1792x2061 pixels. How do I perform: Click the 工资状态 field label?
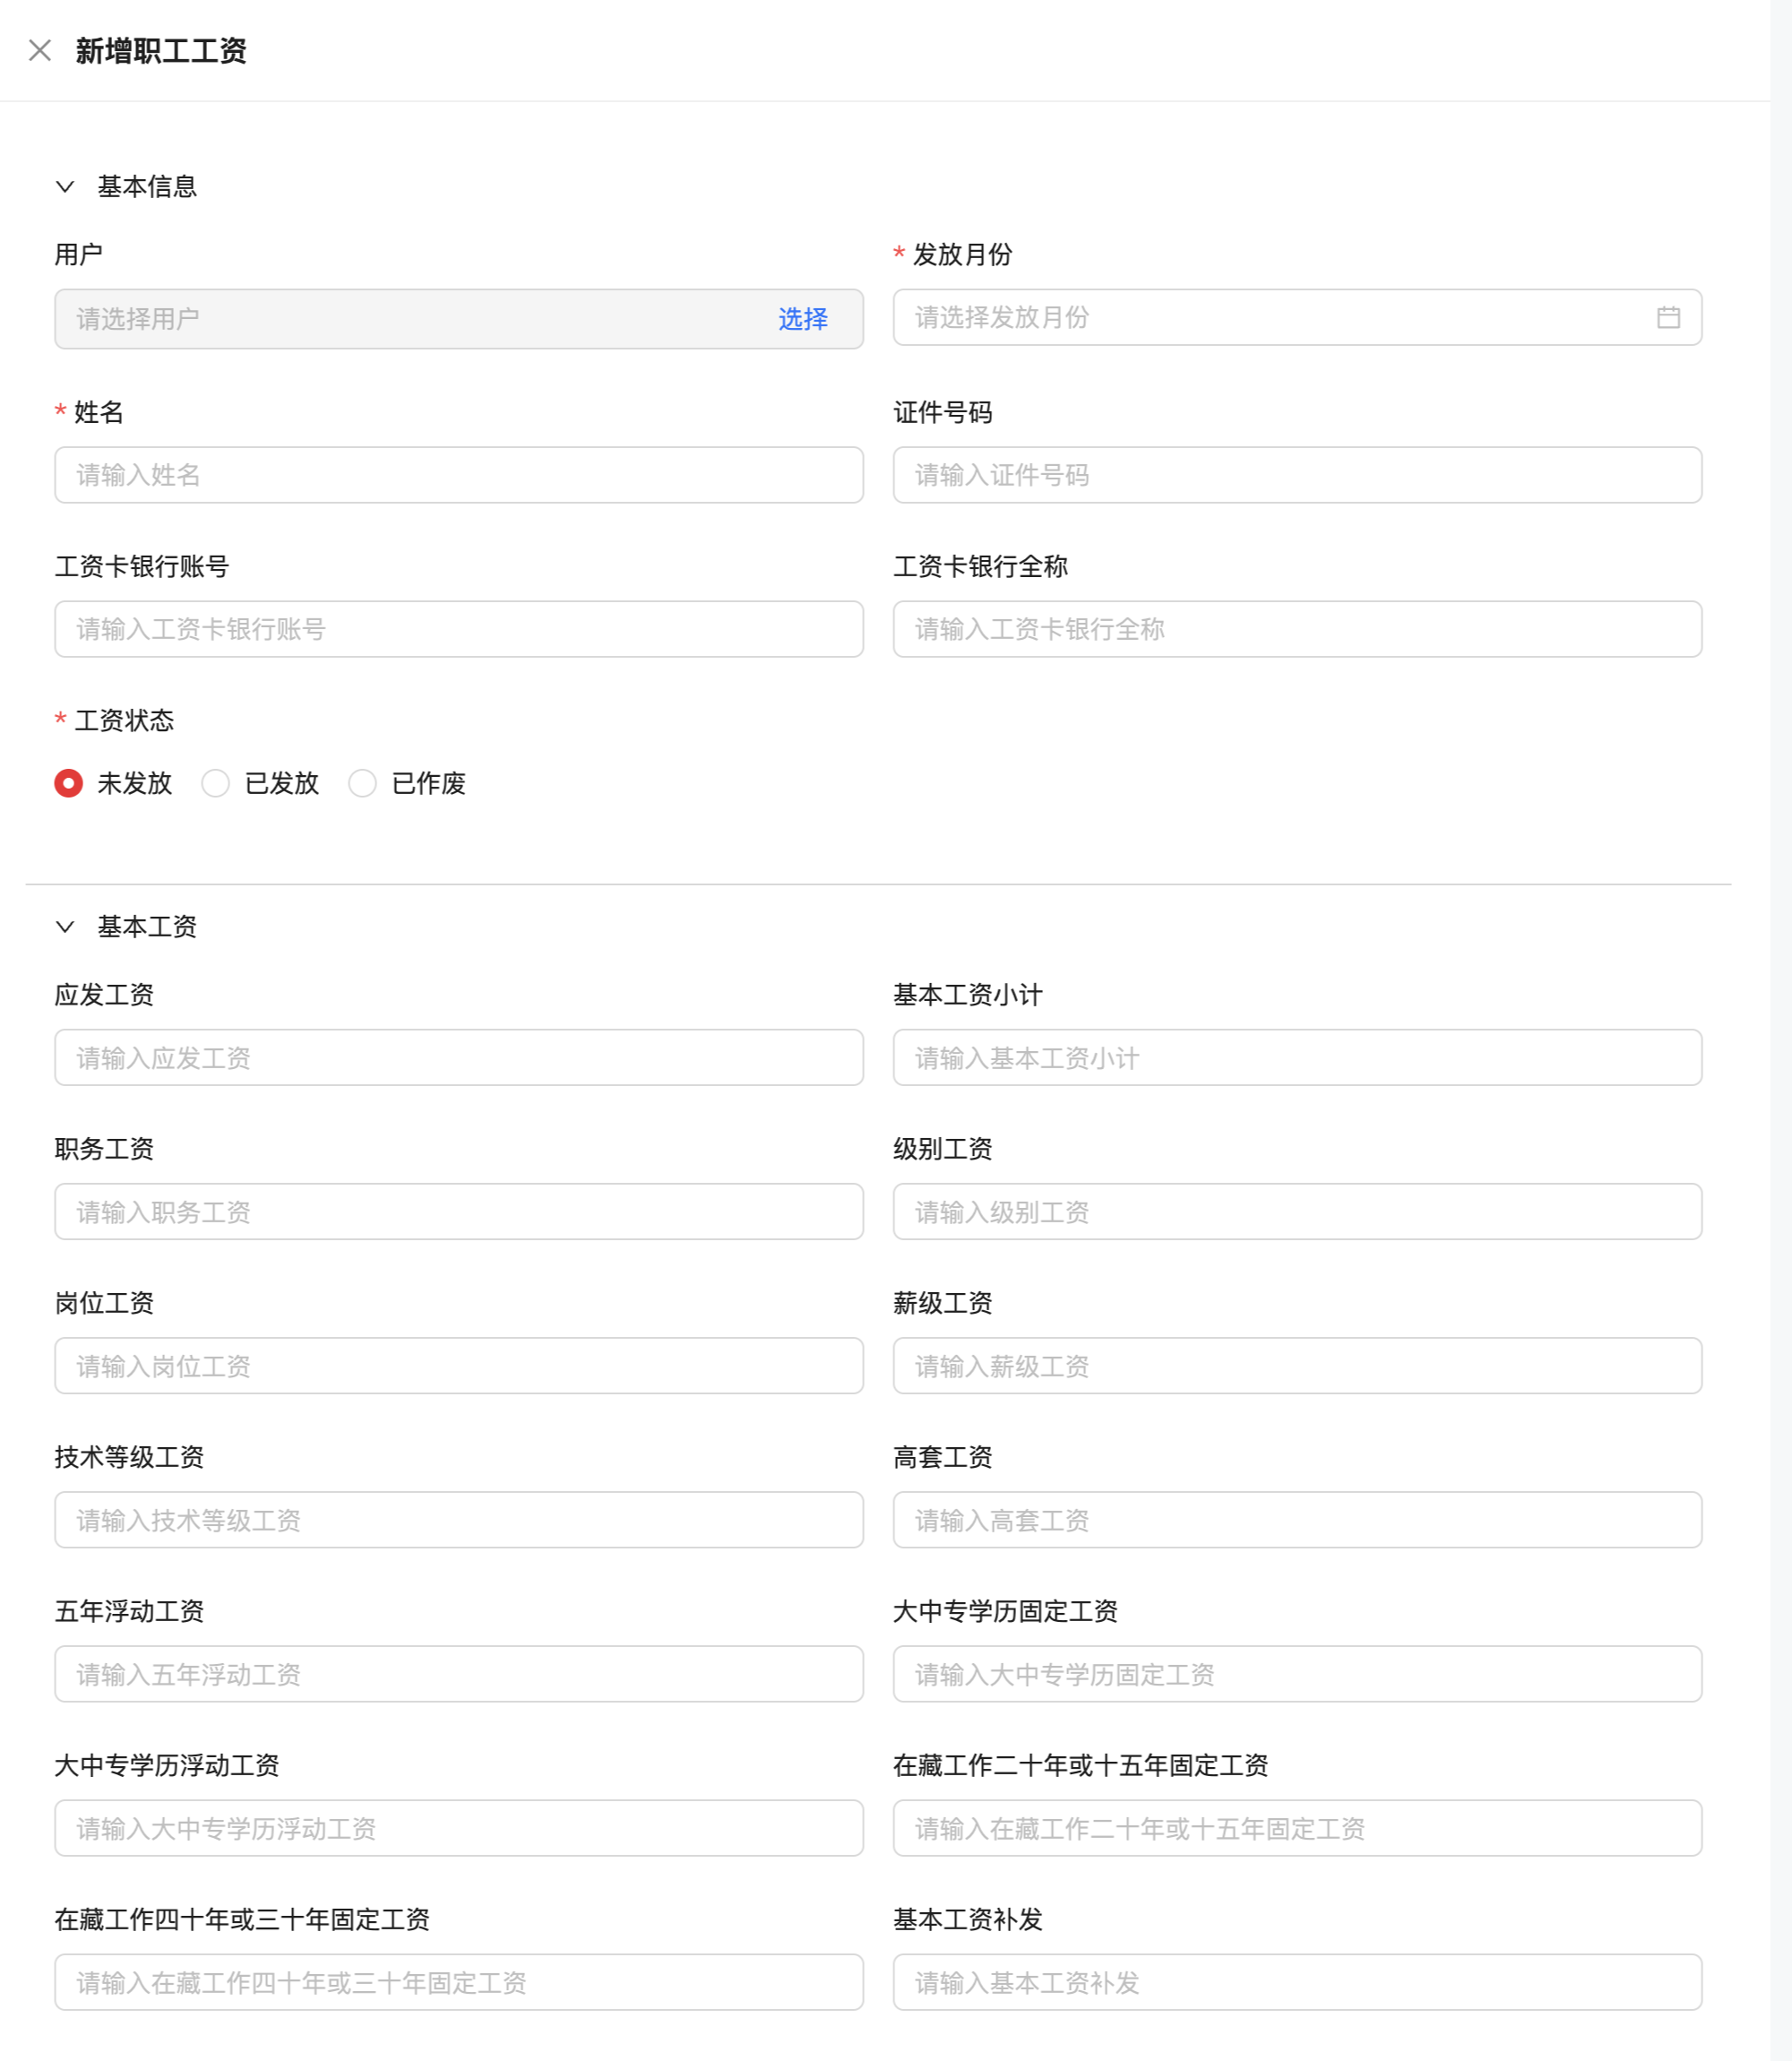pos(124,720)
